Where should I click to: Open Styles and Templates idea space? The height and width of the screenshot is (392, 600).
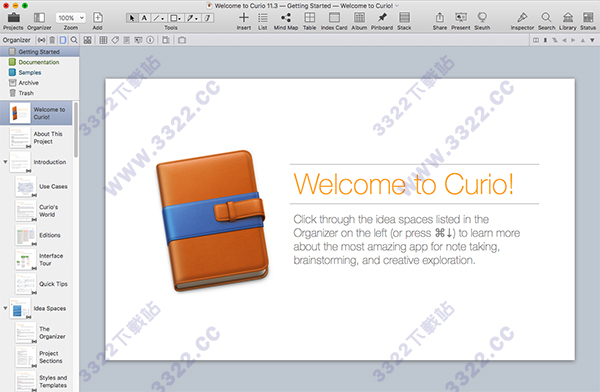42,381
